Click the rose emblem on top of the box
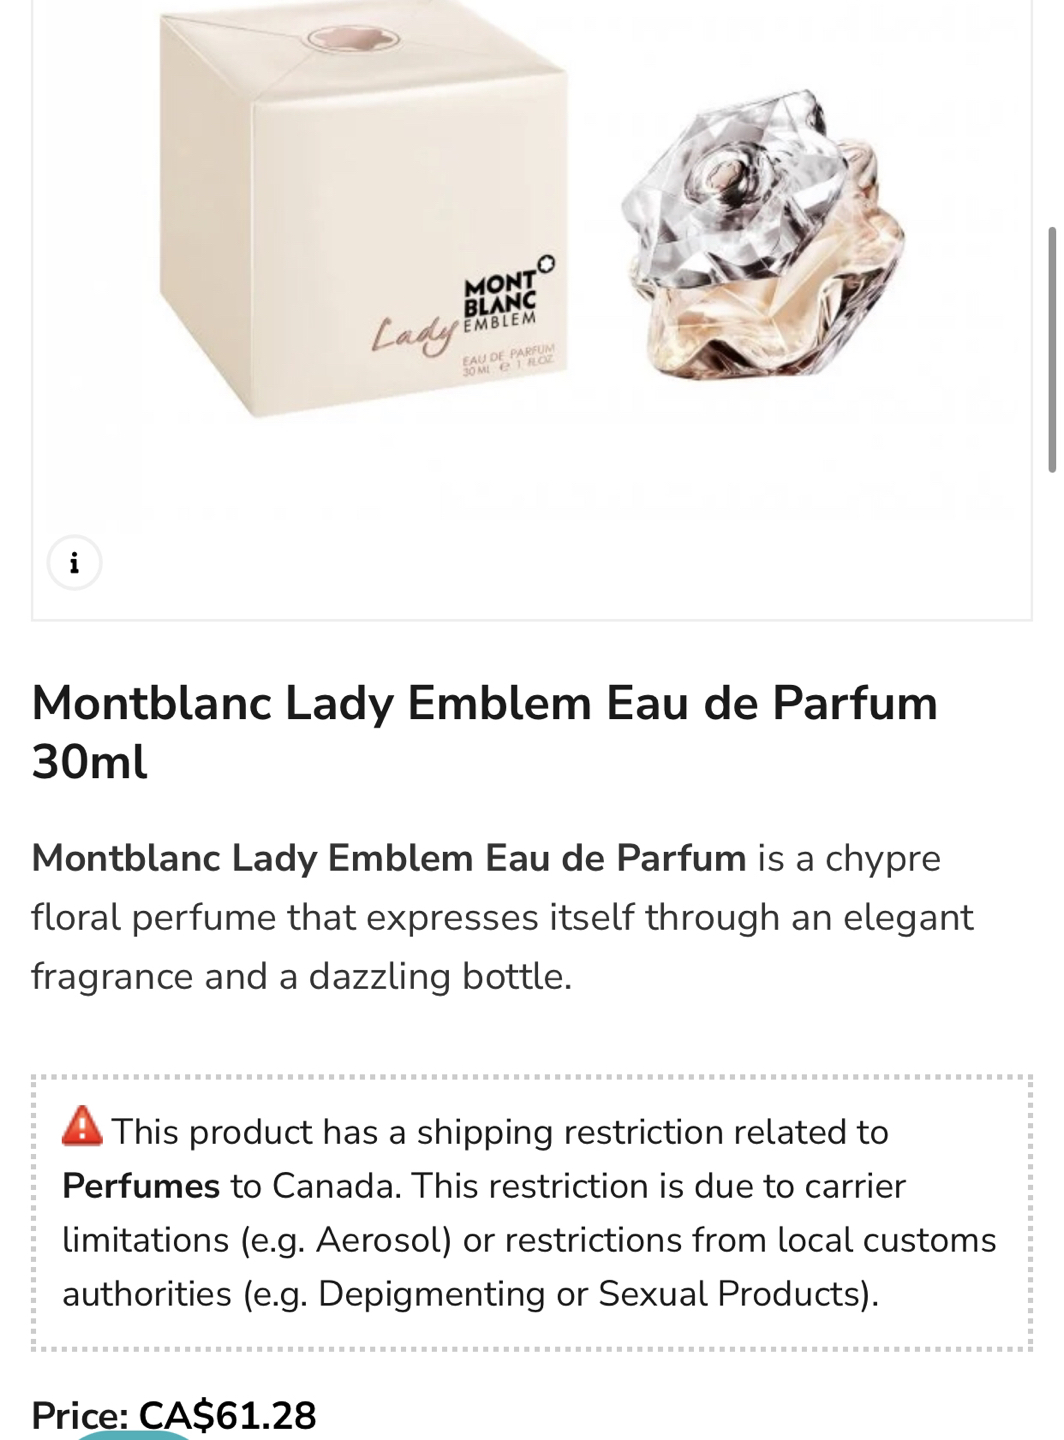This screenshot has width=1064, height=1440. [x=352, y=39]
